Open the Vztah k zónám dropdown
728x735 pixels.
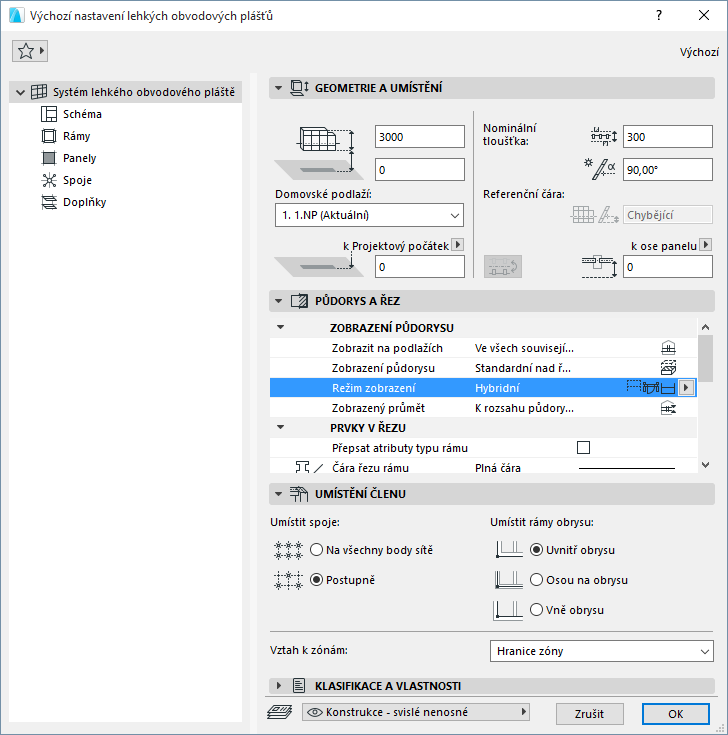click(x=601, y=651)
